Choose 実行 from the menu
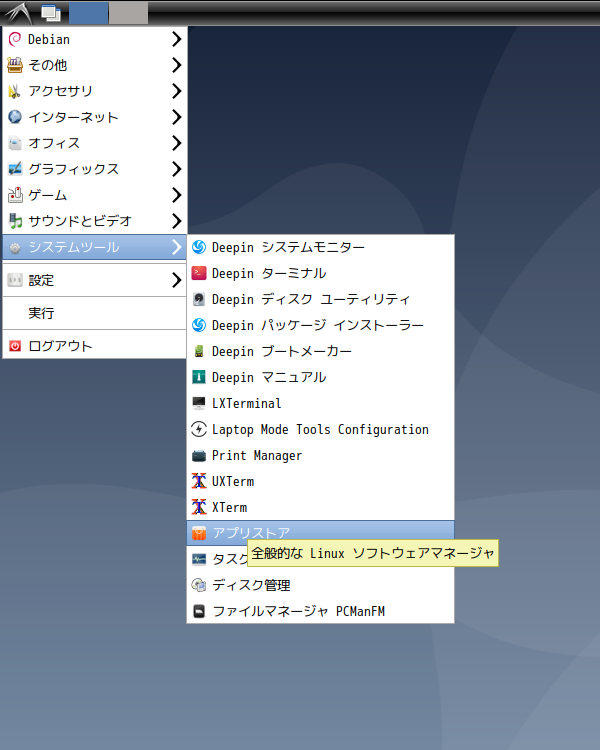 [95, 313]
